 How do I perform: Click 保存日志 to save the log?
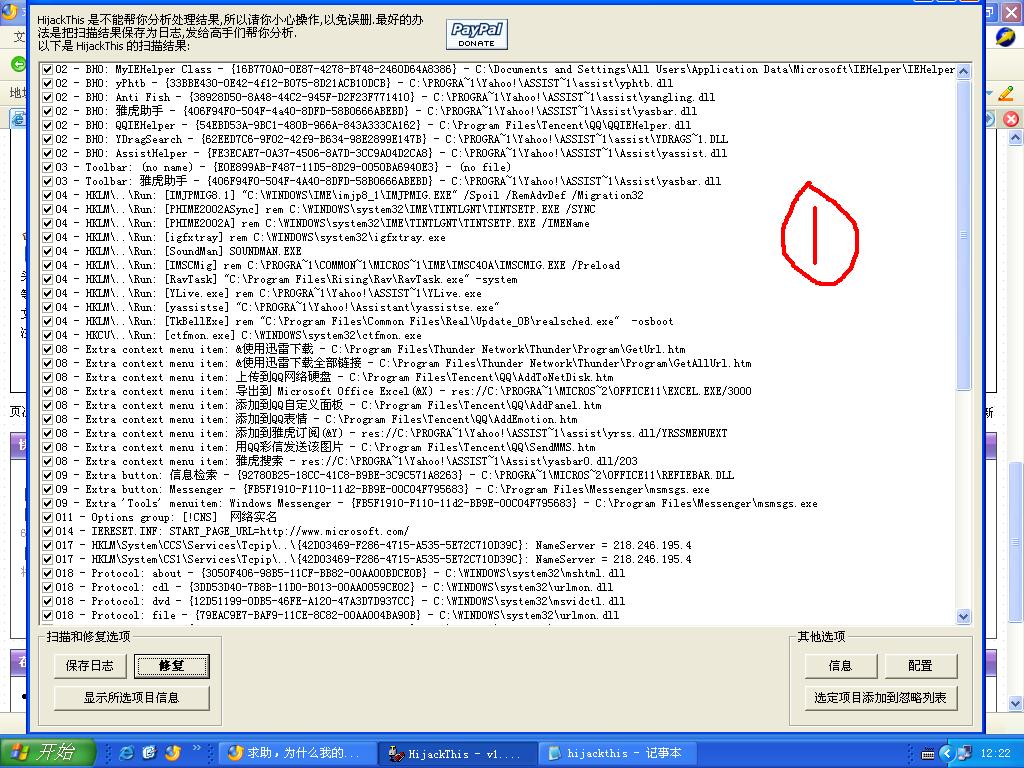89,665
